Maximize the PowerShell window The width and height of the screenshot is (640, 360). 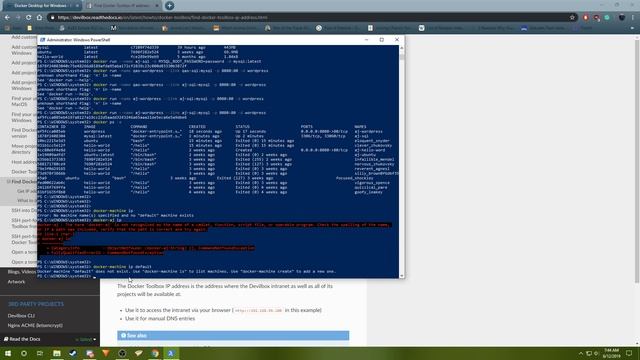coord(382,40)
